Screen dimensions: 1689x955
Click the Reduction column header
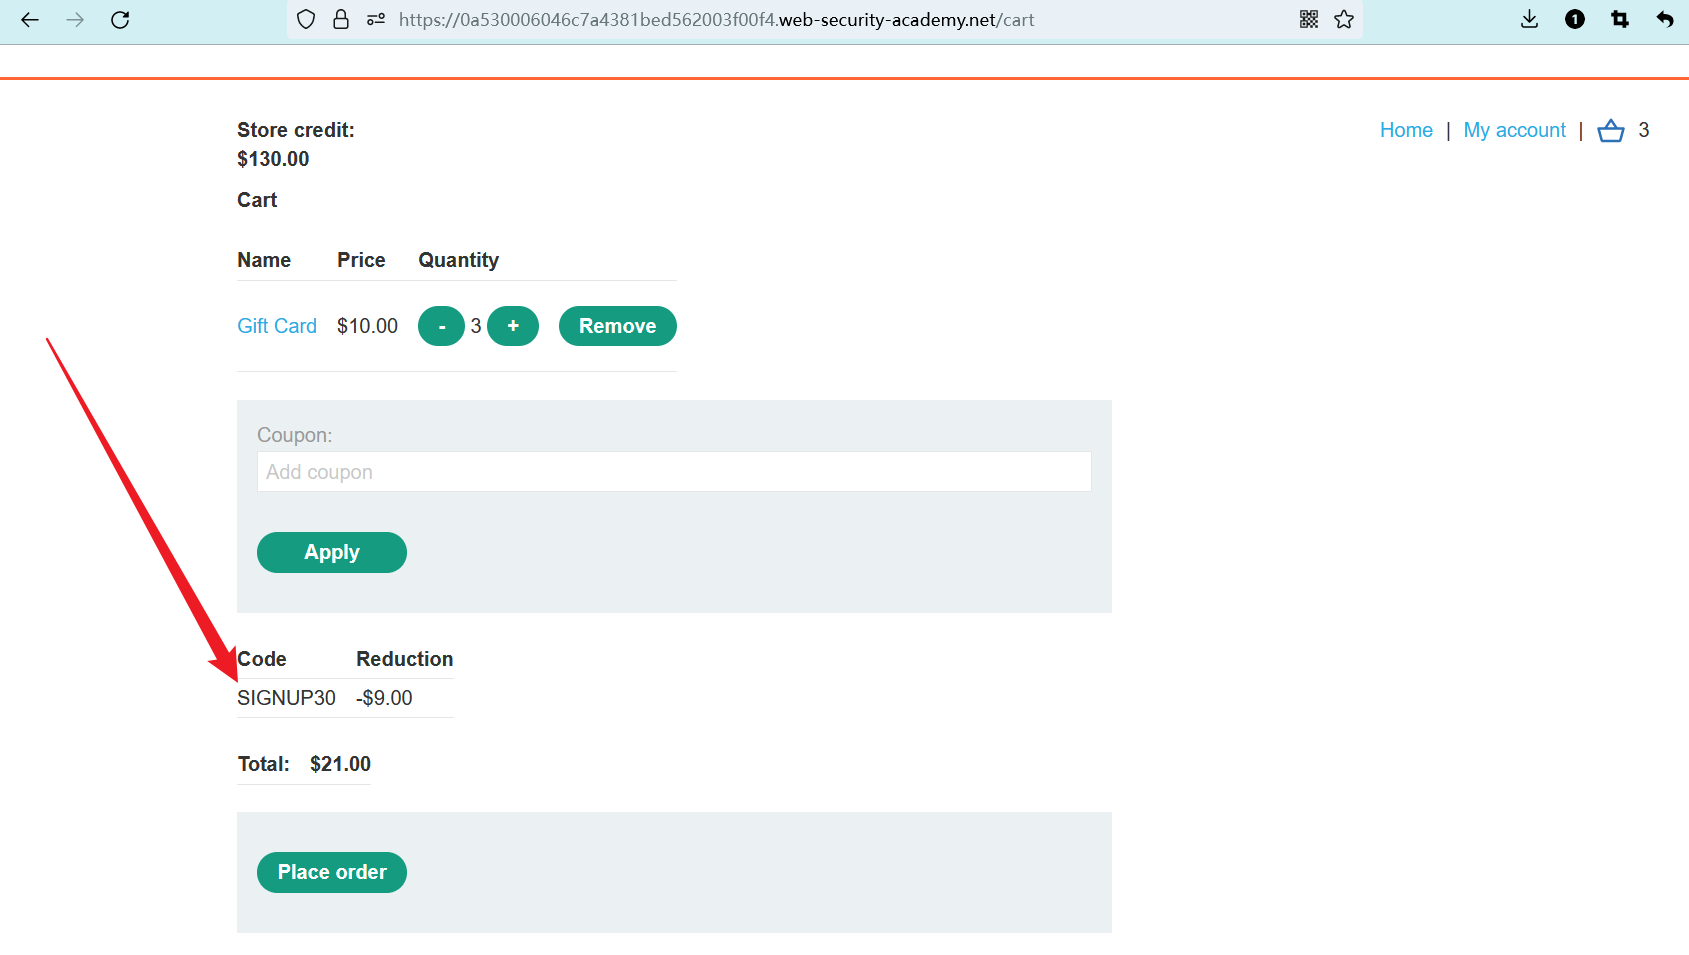tap(405, 659)
